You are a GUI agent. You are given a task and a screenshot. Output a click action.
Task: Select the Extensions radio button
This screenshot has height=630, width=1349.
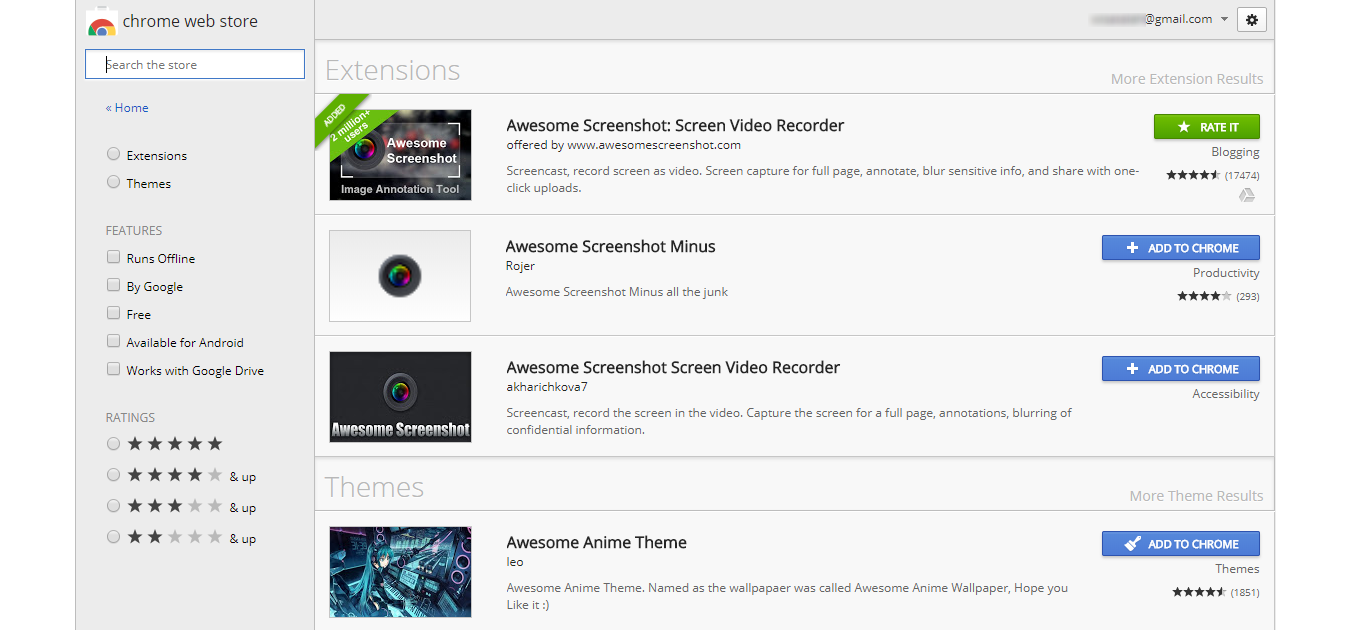113,154
